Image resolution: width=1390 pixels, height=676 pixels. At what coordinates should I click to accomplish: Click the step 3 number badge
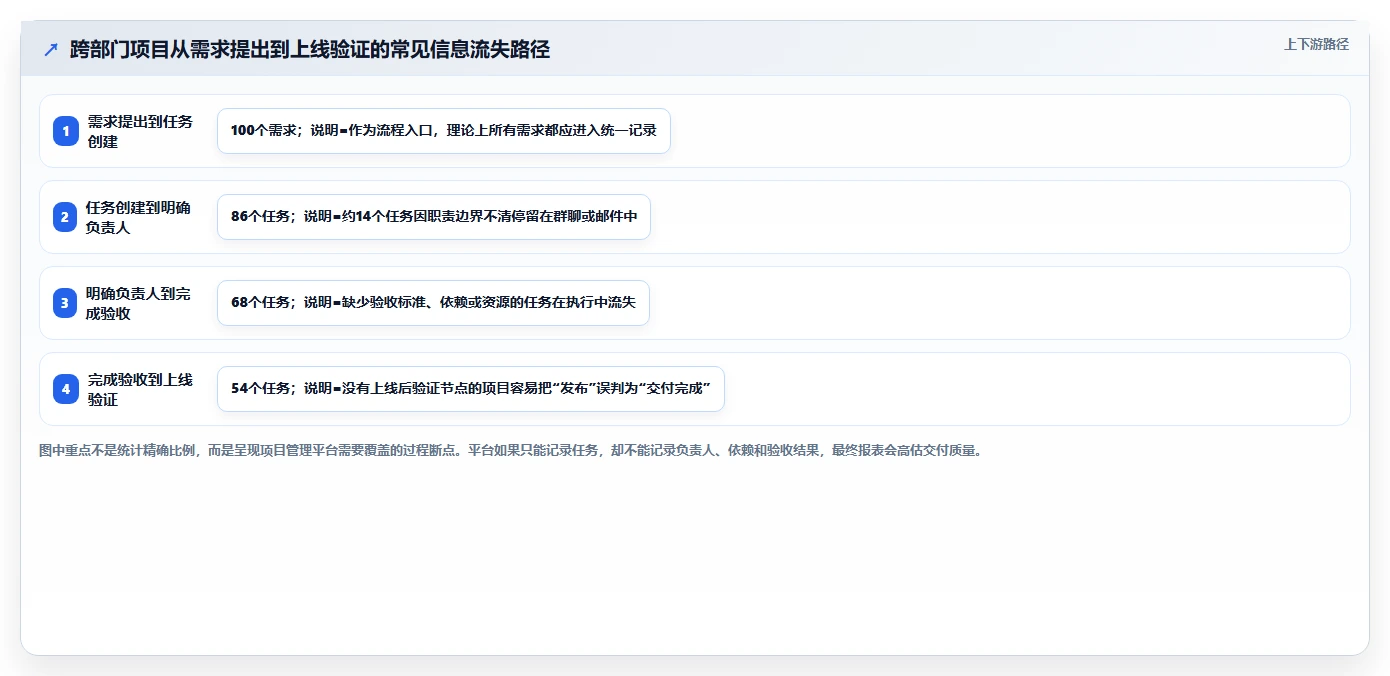pos(66,303)
